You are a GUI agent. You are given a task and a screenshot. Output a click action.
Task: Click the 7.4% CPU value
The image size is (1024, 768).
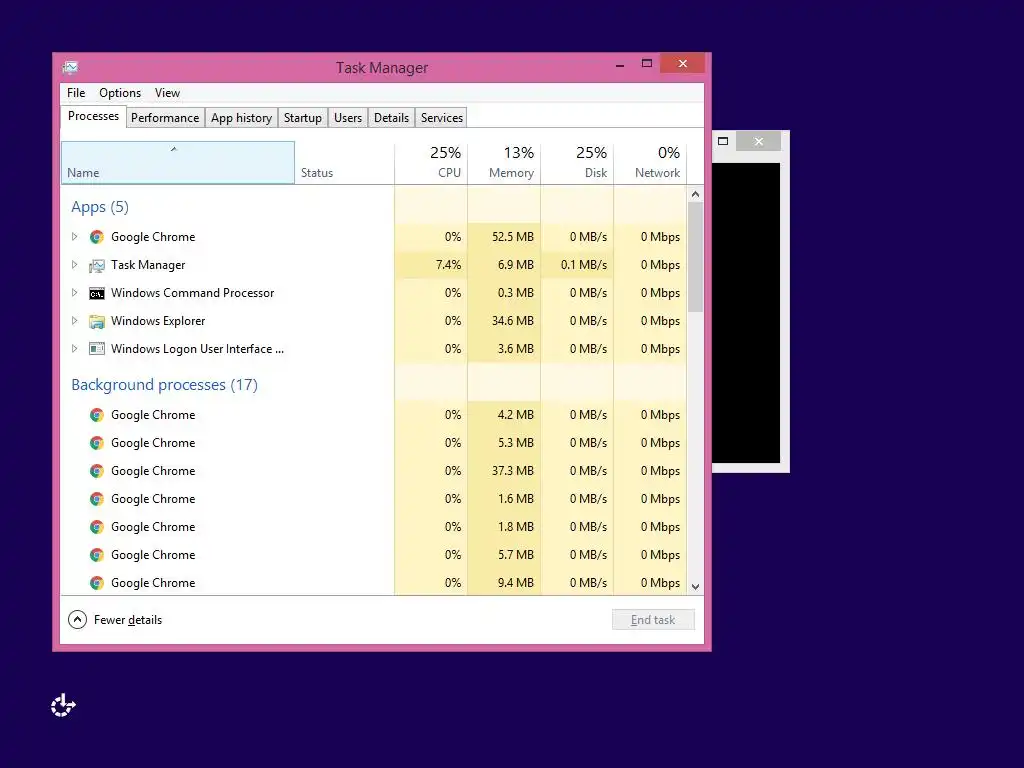click(448, 265)
